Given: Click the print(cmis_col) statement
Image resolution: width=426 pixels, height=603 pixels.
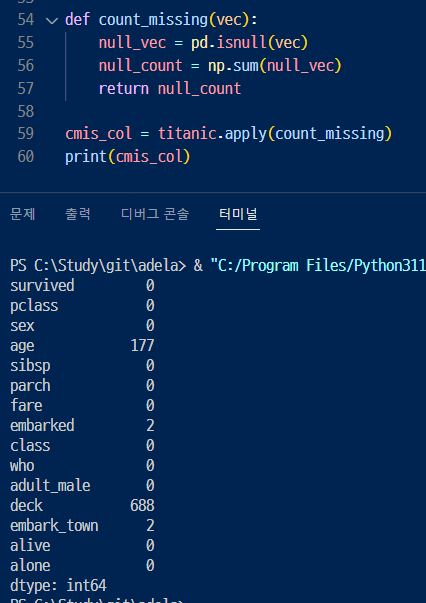Looking at the screenshot, I should (x=128, y=157).
